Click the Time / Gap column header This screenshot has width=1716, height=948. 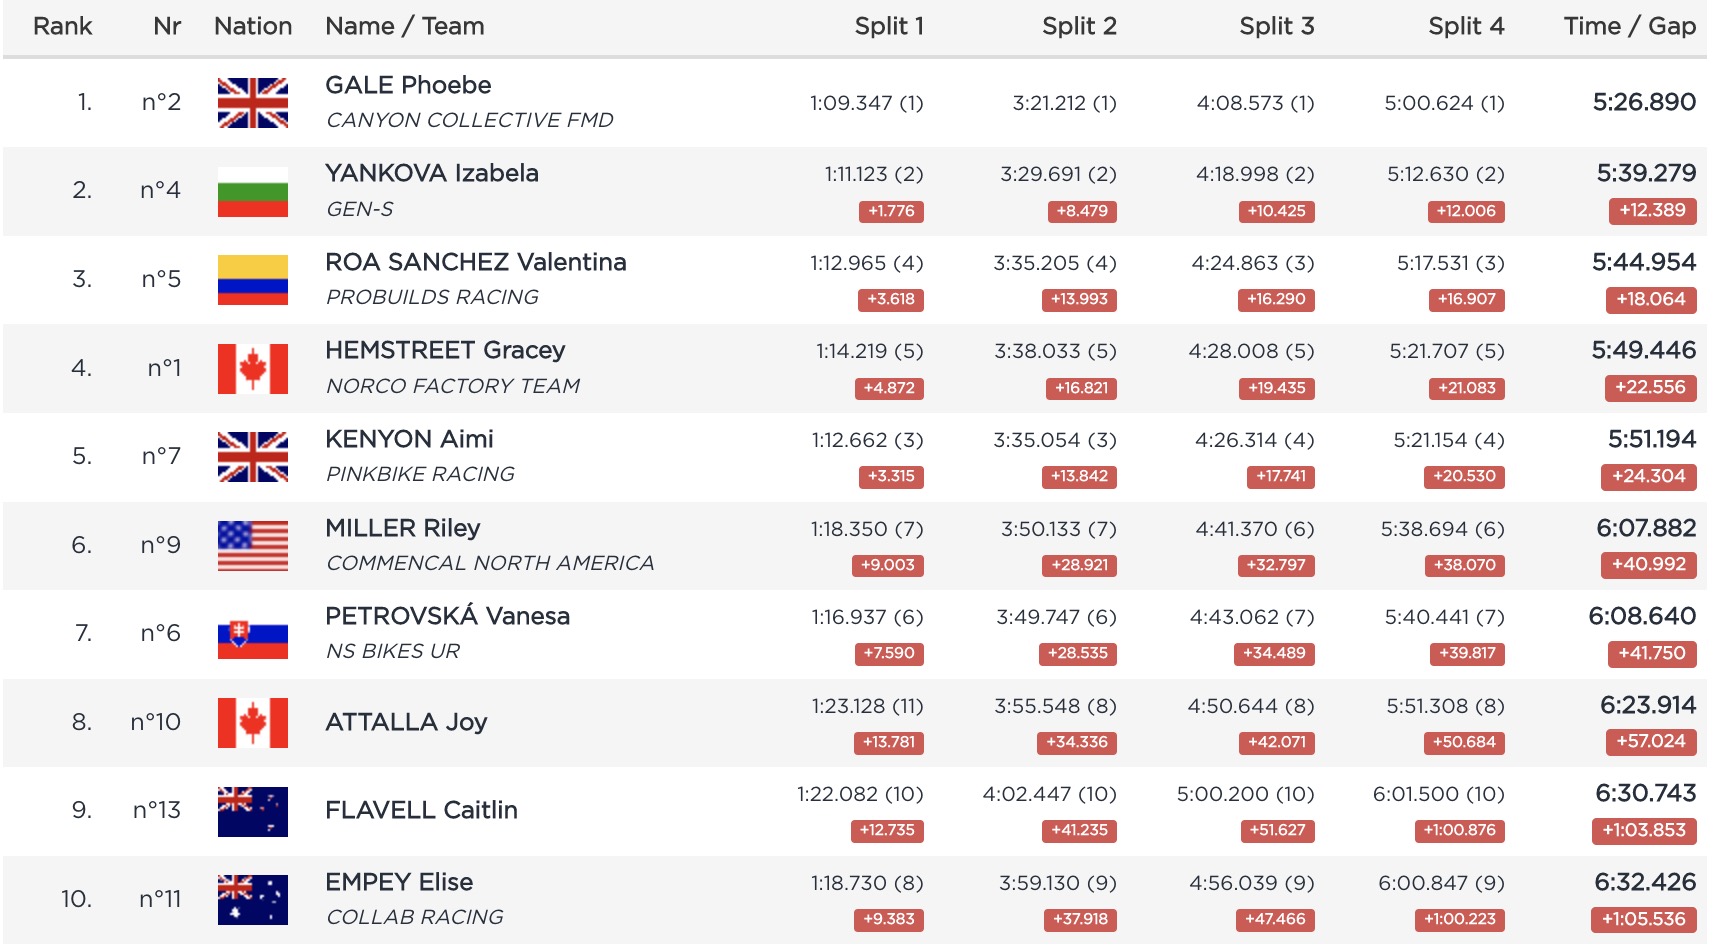[x=1629, y=26]
